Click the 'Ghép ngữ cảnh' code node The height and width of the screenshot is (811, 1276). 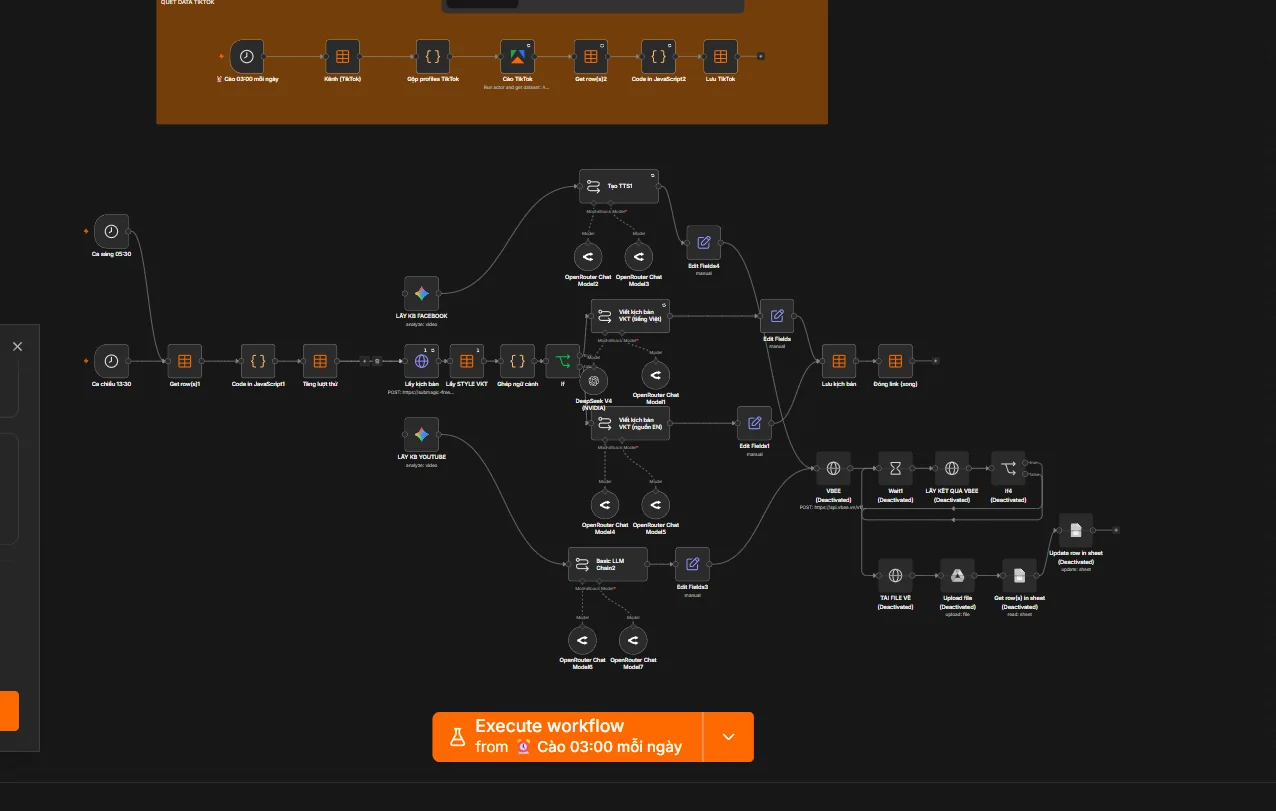coord(517,361)
